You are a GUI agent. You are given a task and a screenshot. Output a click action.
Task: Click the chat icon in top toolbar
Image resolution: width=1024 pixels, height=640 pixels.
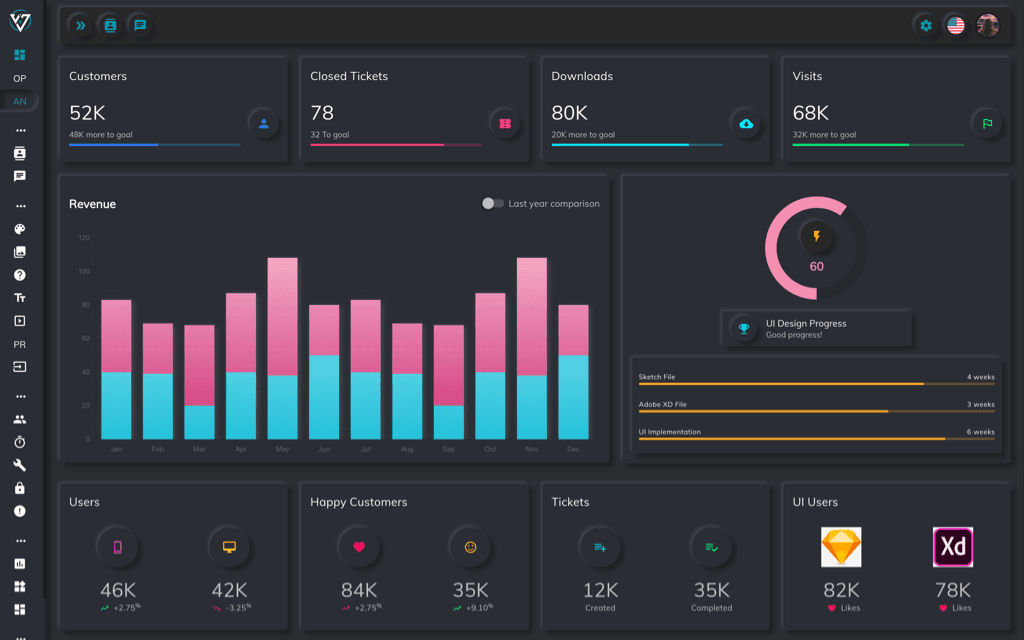140,26
